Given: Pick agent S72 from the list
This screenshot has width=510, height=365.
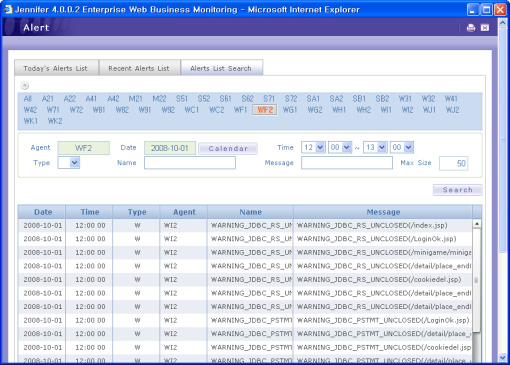Looking at the screenshot, I should (291, 99).
